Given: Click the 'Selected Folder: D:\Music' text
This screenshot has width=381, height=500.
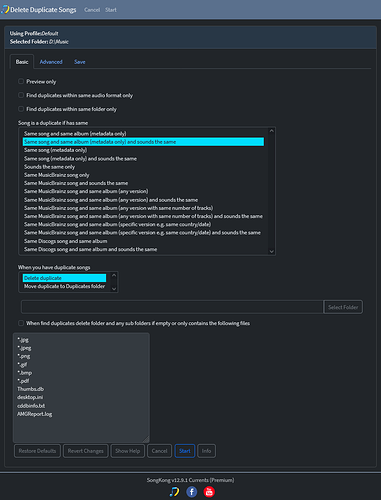Looking at the screenshot, I should coord(39,42).
